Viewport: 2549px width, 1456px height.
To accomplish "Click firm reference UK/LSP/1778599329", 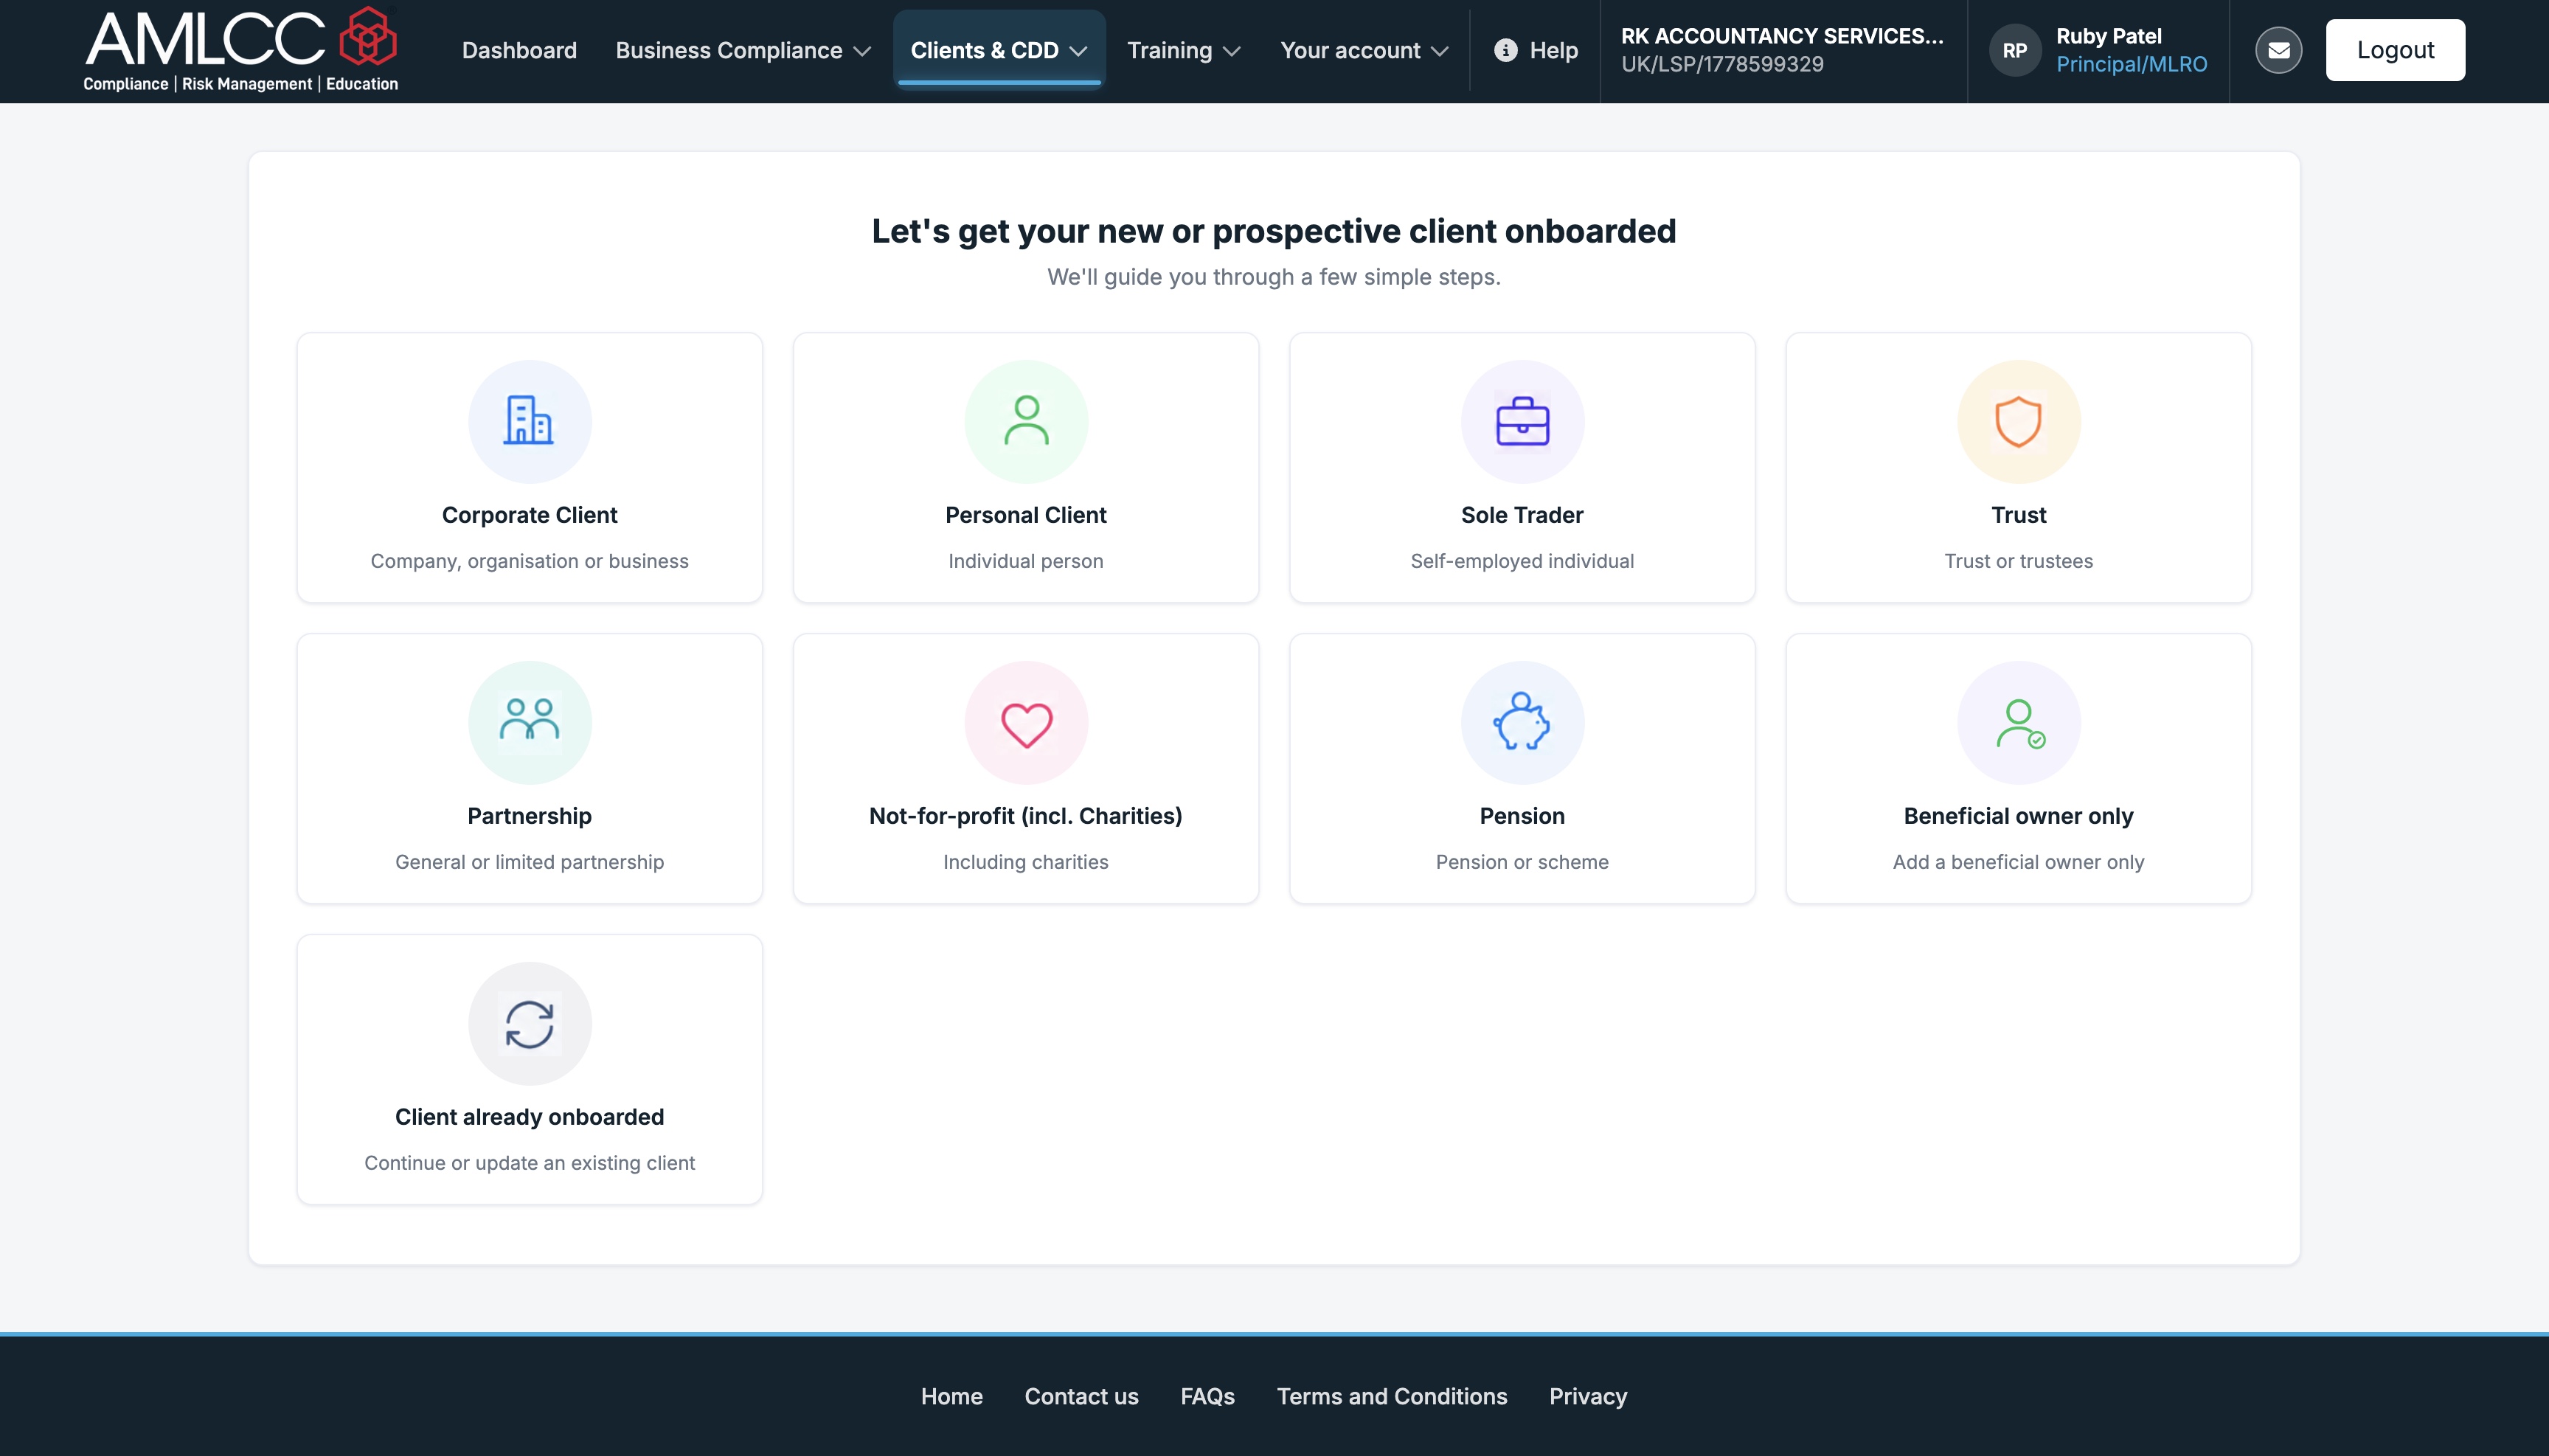I will click(1722, 64).
